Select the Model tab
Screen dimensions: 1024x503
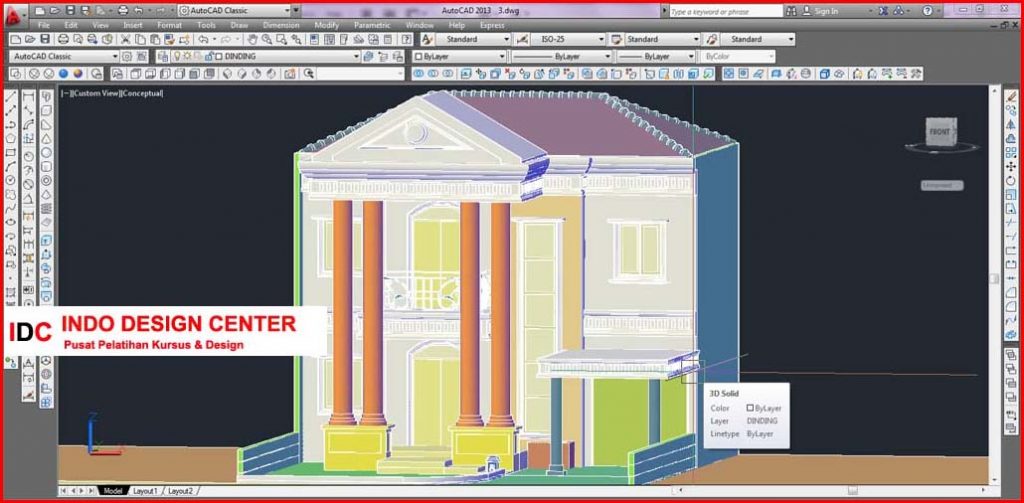pos(113,491)
